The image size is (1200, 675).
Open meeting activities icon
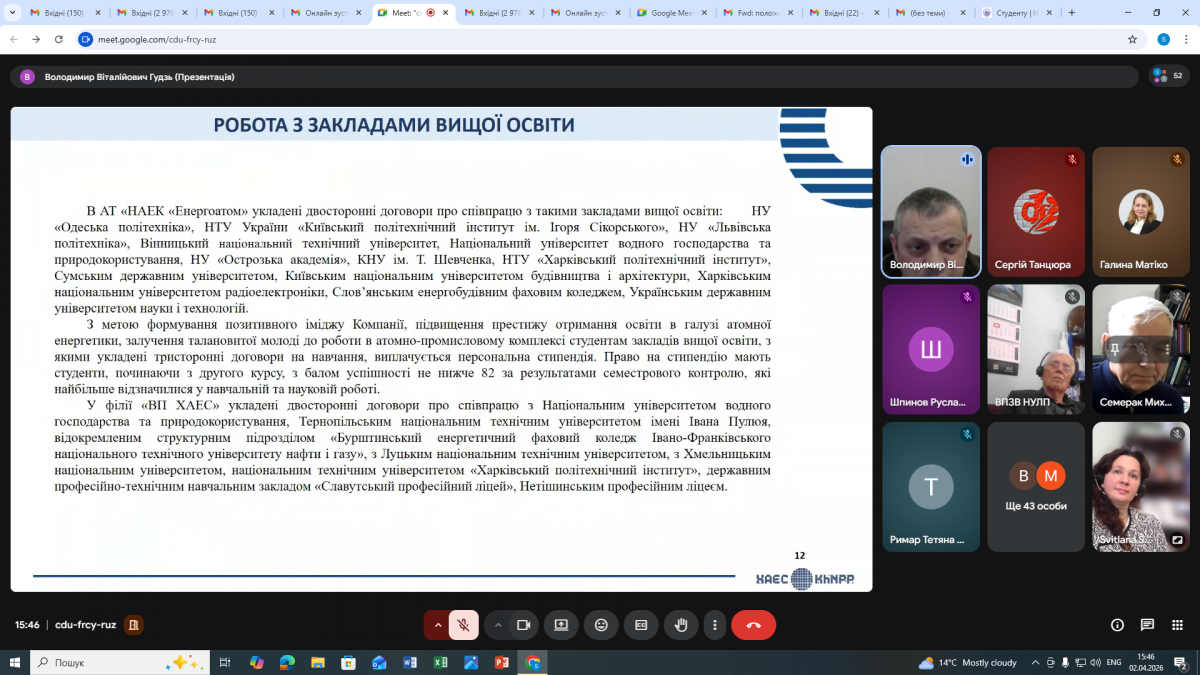click(x=1177, y=625)
